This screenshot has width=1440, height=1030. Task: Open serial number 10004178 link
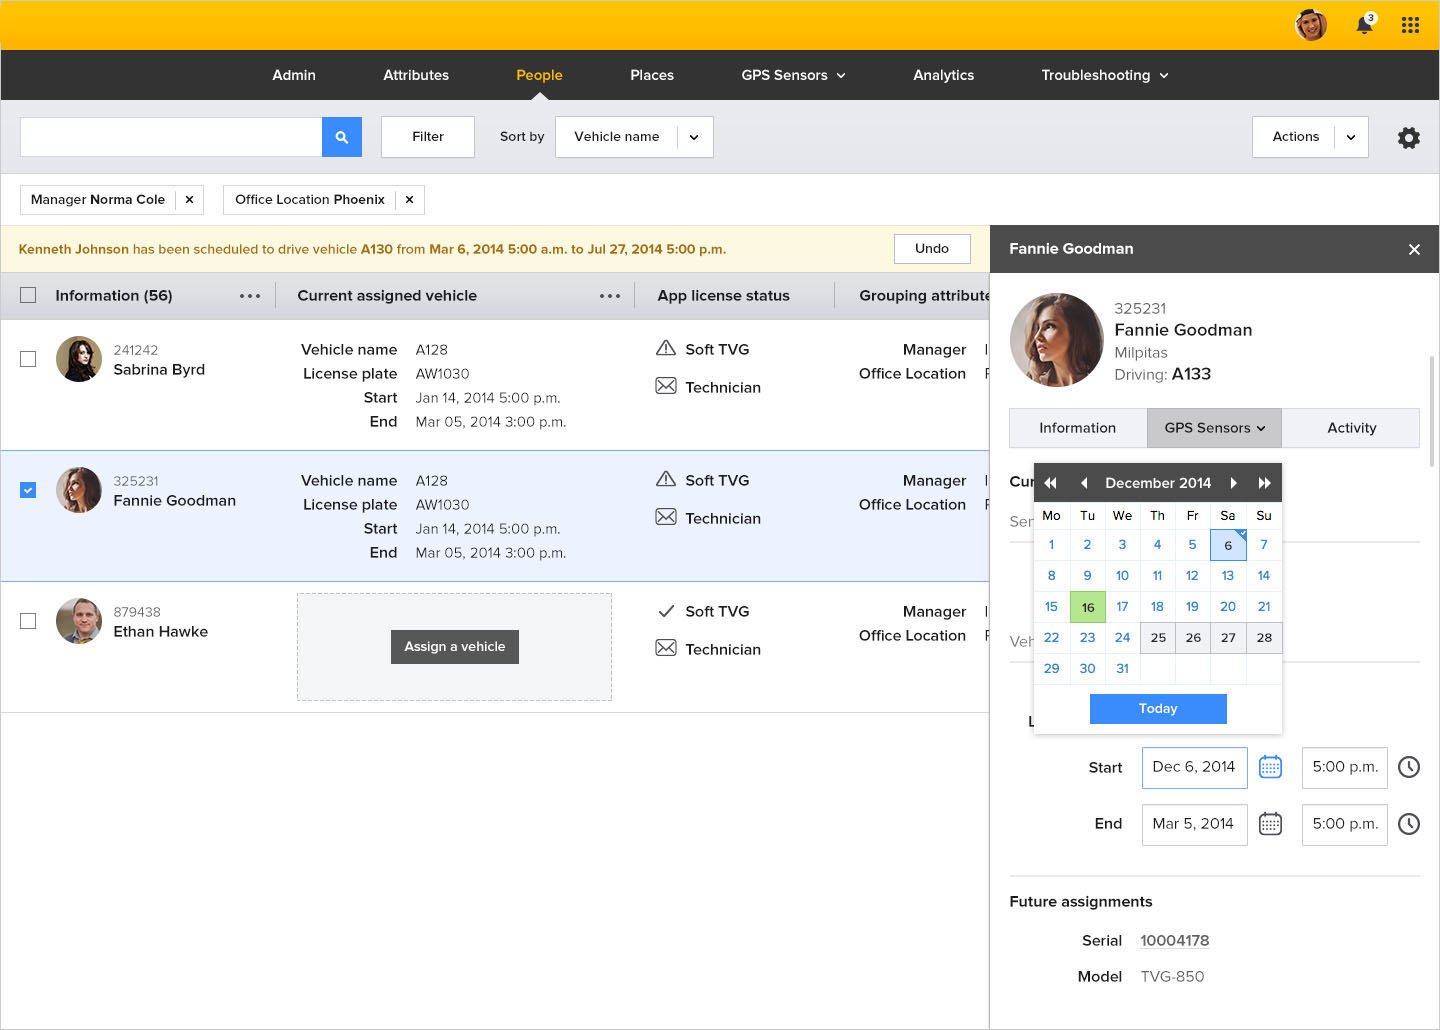click(x=1175, y=941)
